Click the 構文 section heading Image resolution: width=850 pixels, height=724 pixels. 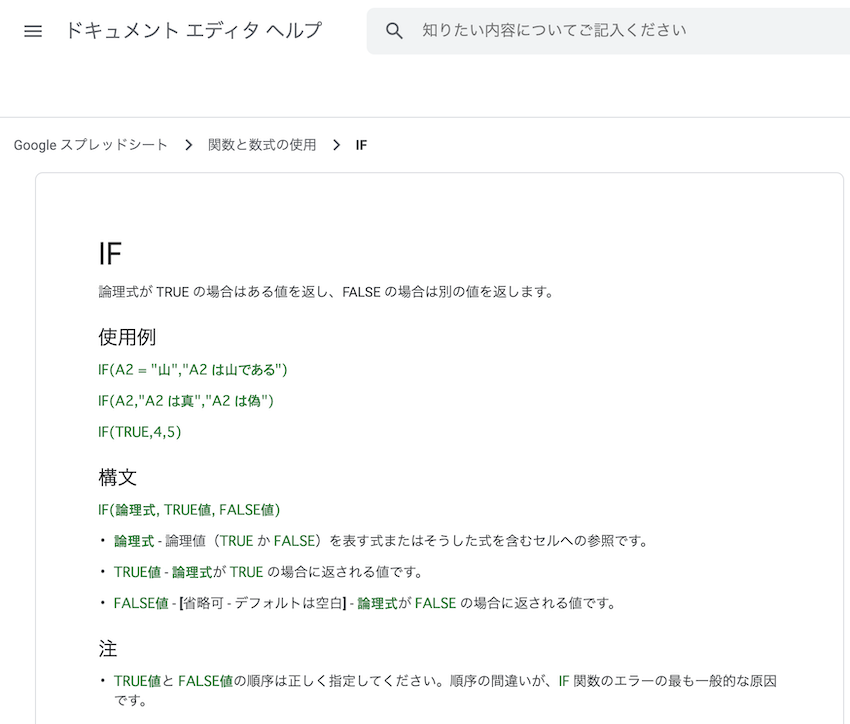point(118,477)
